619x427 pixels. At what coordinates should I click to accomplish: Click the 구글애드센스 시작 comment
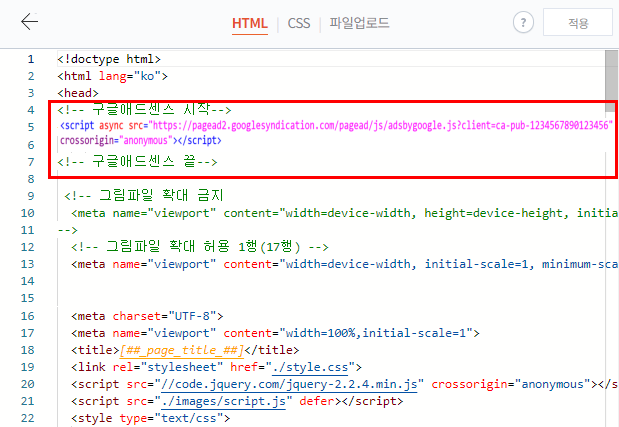tap(144, 109)
